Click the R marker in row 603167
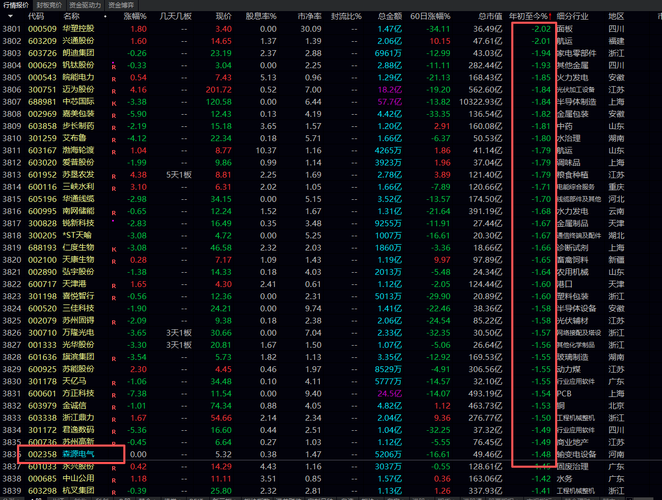The height and width of the screenshot is (500, 662). click(x=114, y=152)
